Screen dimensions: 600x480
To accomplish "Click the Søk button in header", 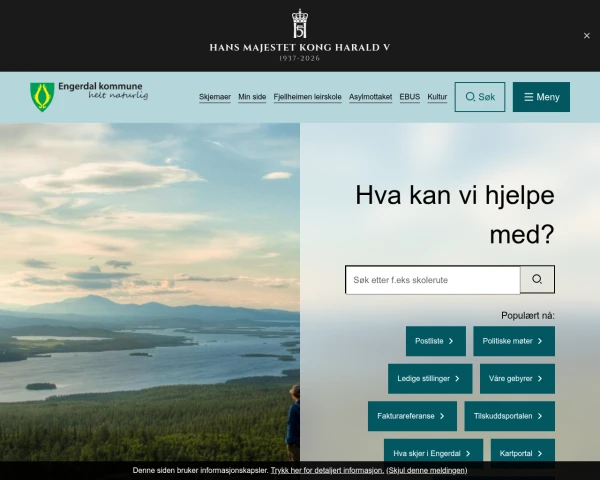I will pos(480,97).
